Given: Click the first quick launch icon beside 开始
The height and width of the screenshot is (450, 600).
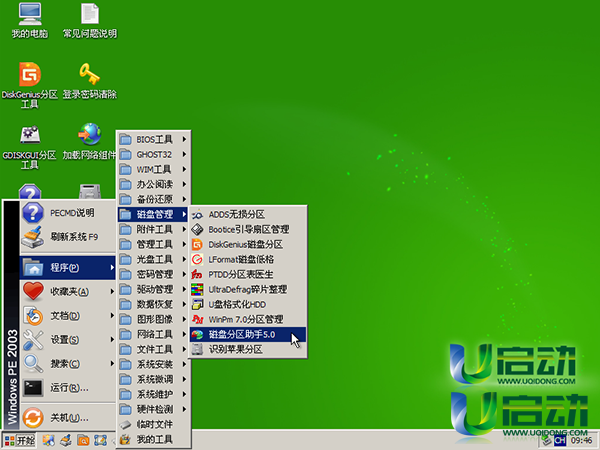Looking at the screenshot, I should 49,440.
